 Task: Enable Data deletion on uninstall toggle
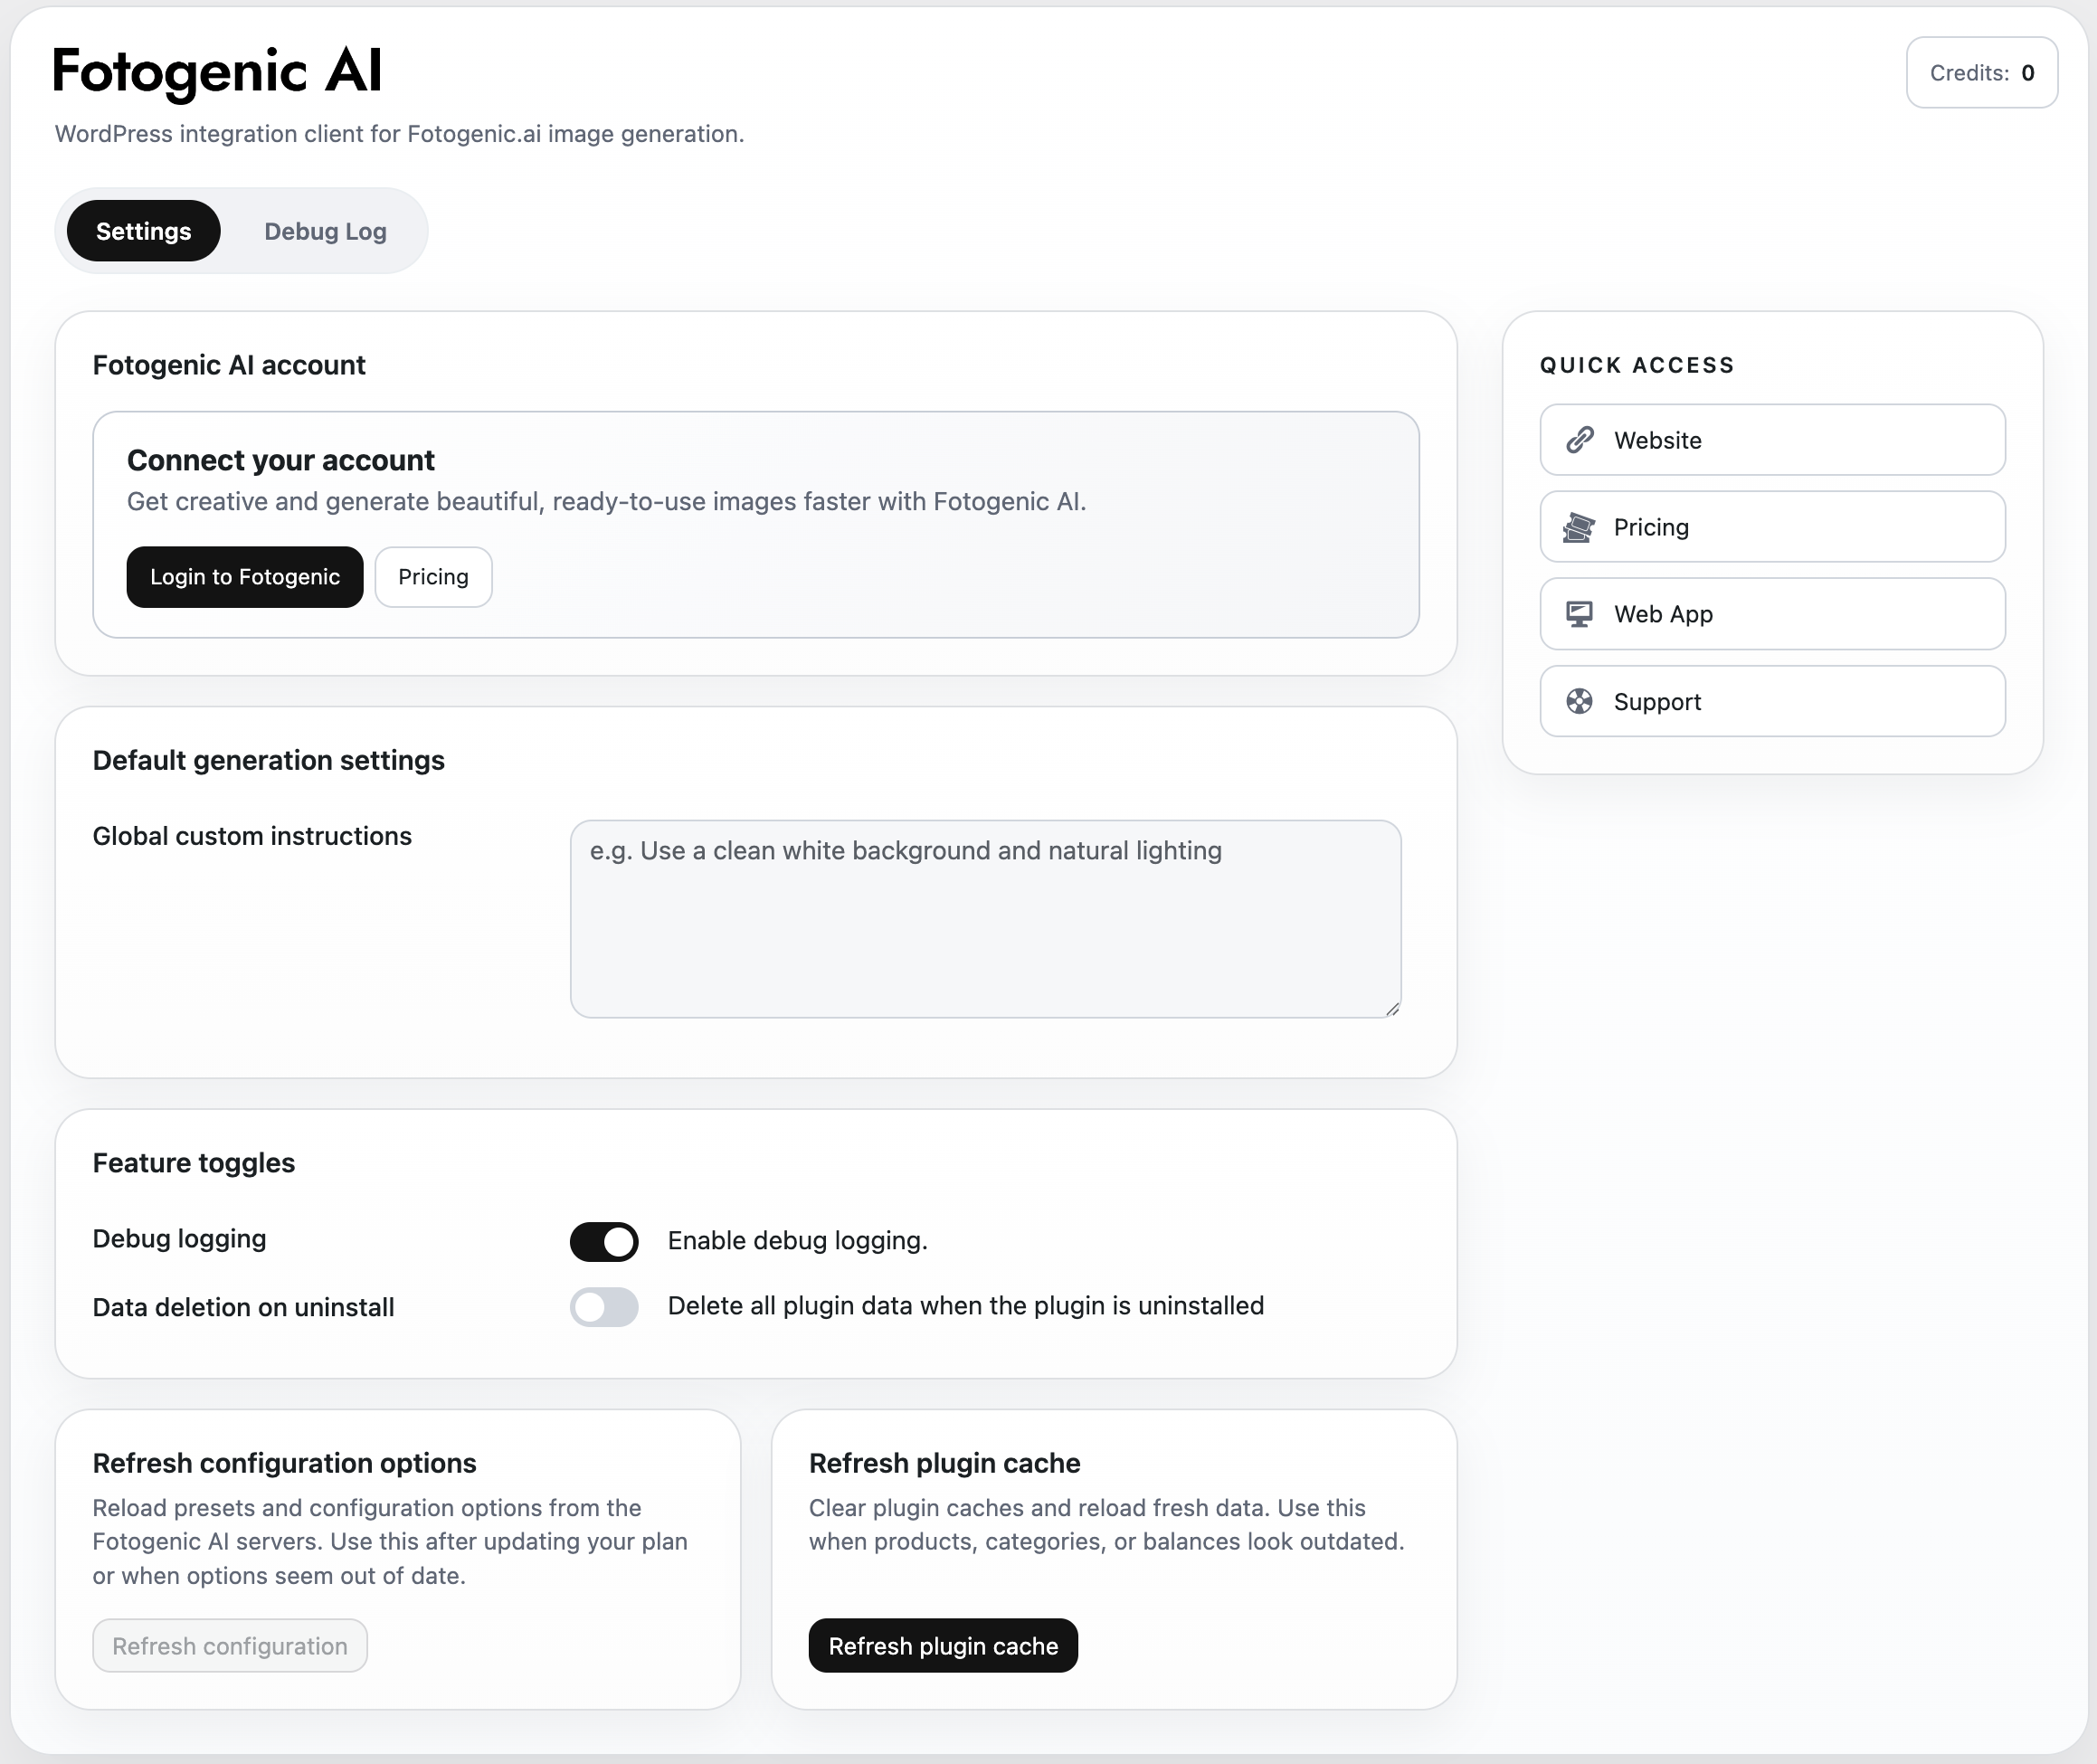(x=604, y=1306)
